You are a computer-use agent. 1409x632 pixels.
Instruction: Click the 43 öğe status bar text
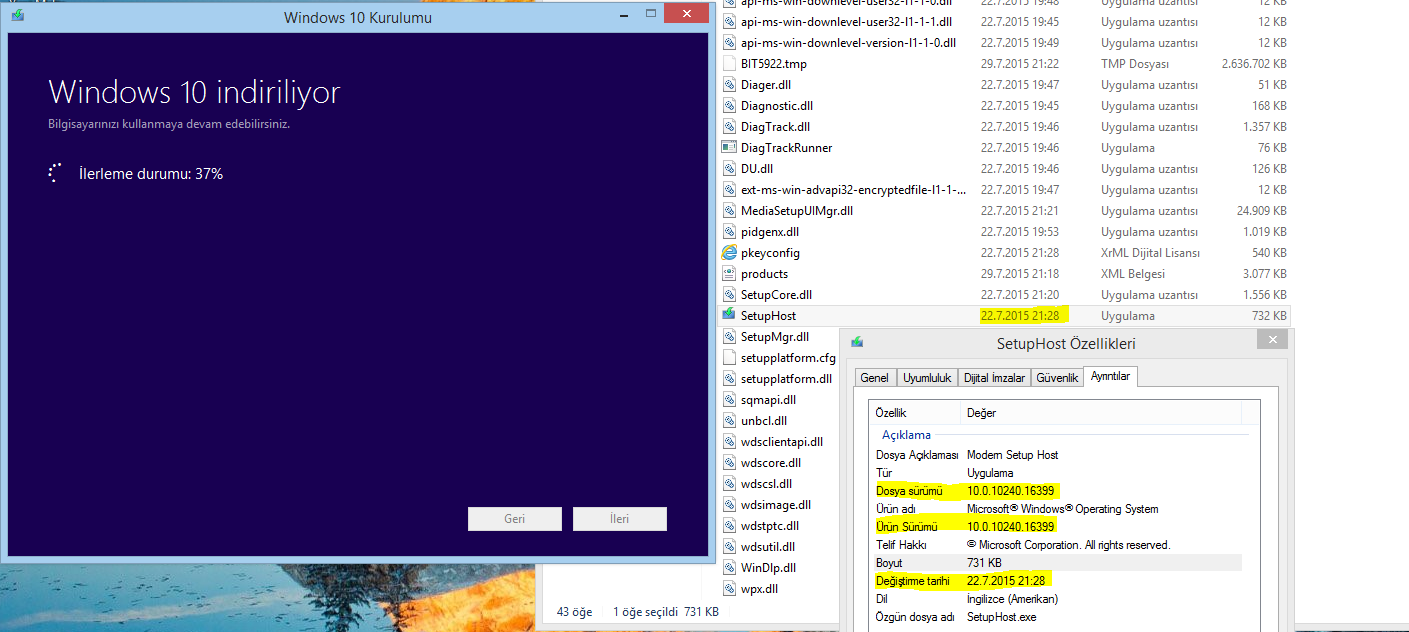tap(574, 611)
